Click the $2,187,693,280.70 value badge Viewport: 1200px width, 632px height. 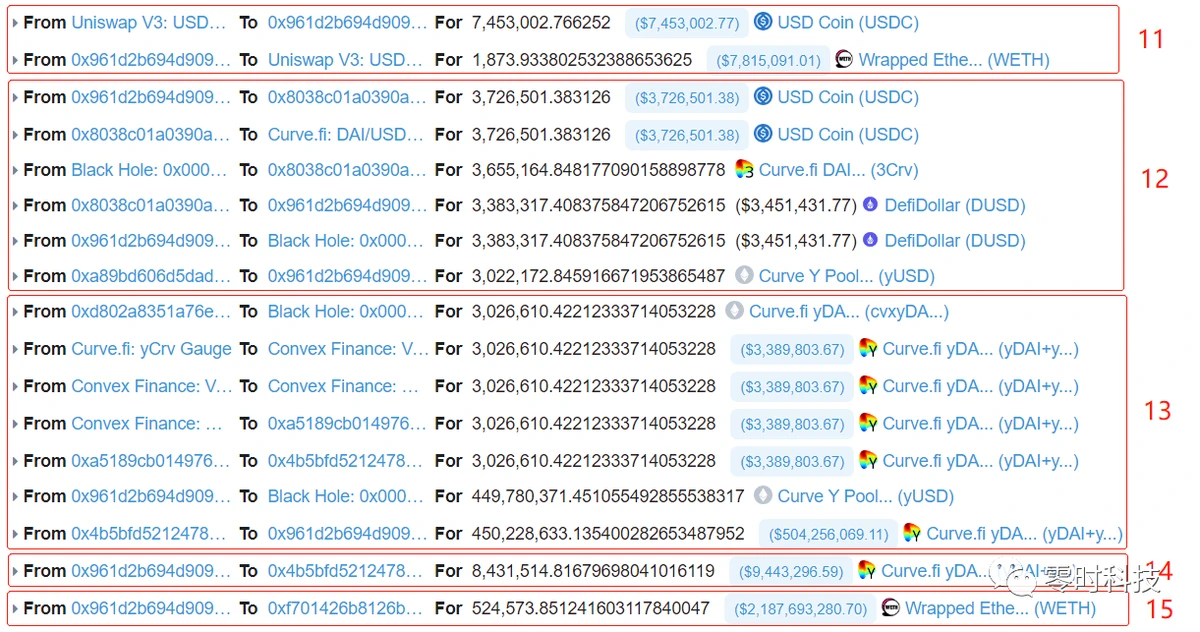pyautogui.click(x=801, y=608)
